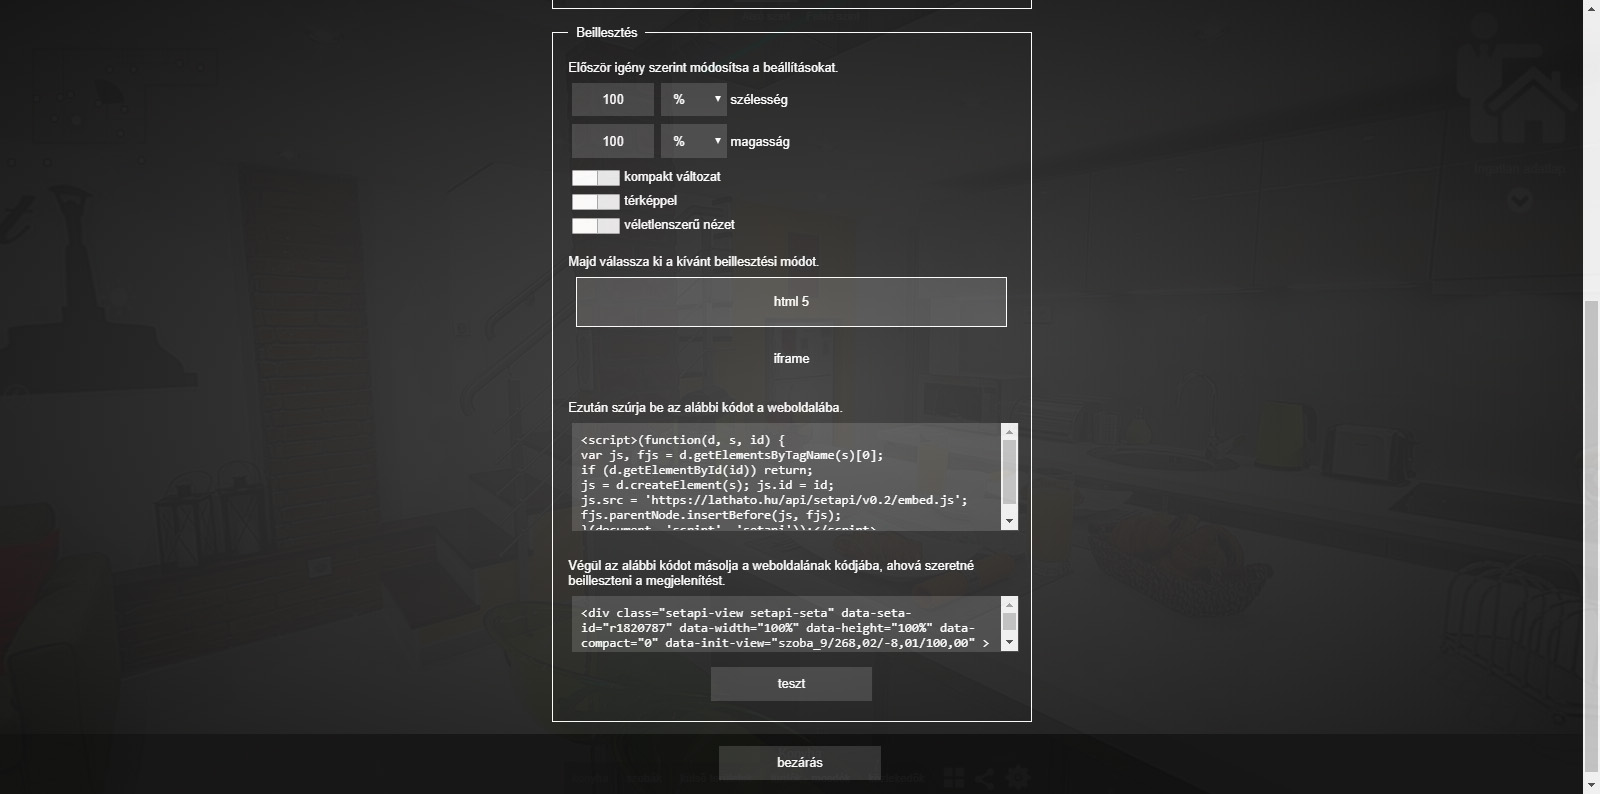Click the script code box scrollbar thumb
1600x794 pixels.
coord(1009,472)
